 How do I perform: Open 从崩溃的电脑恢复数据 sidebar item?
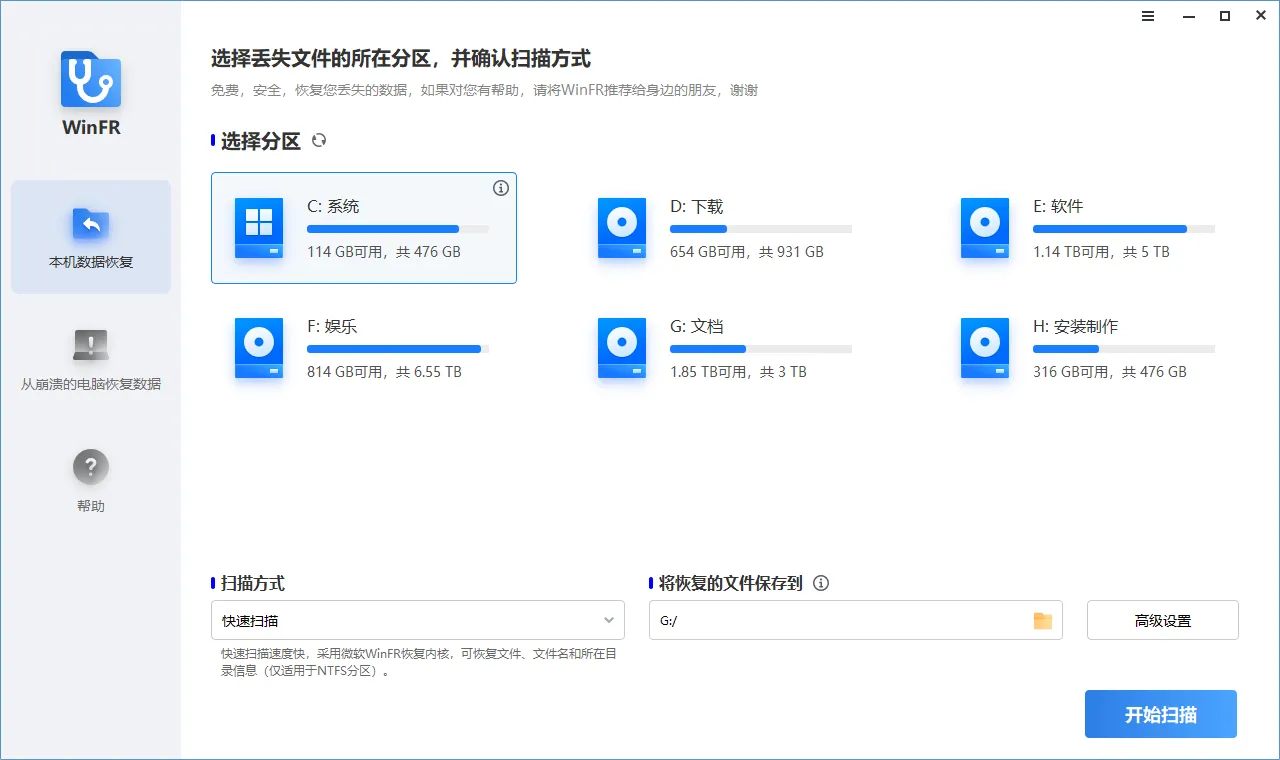(x=91, y=360)
